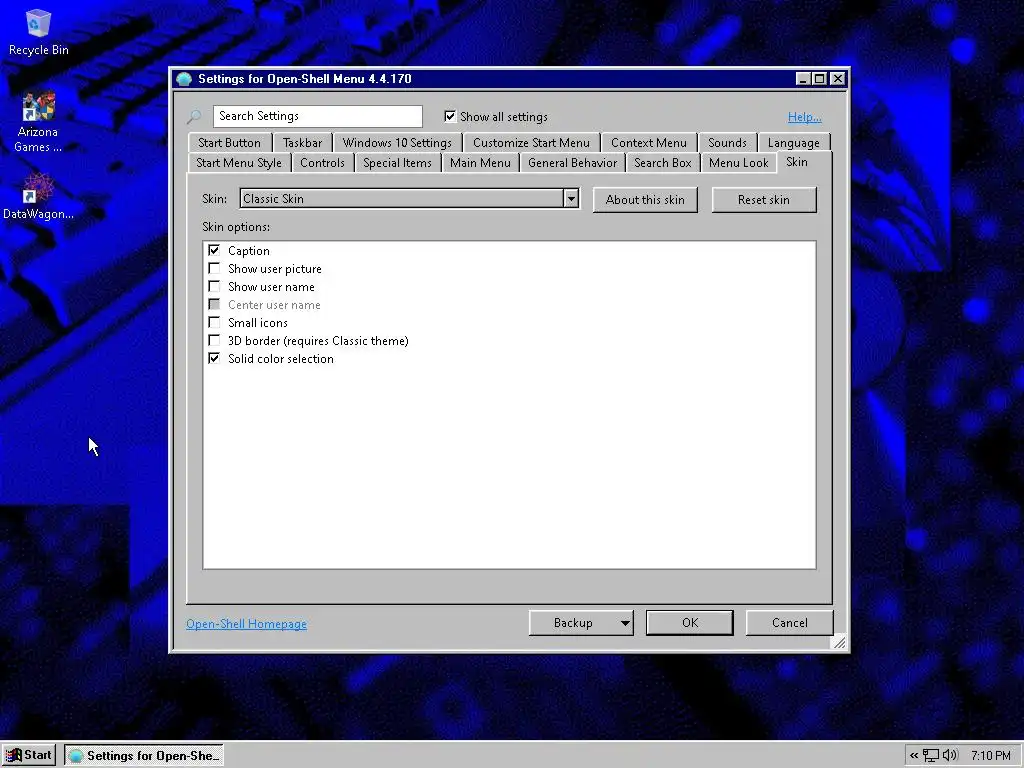Switch to the Taskbar tab
This screenshot has height=768, width=1024.
[x=302, y=142]
